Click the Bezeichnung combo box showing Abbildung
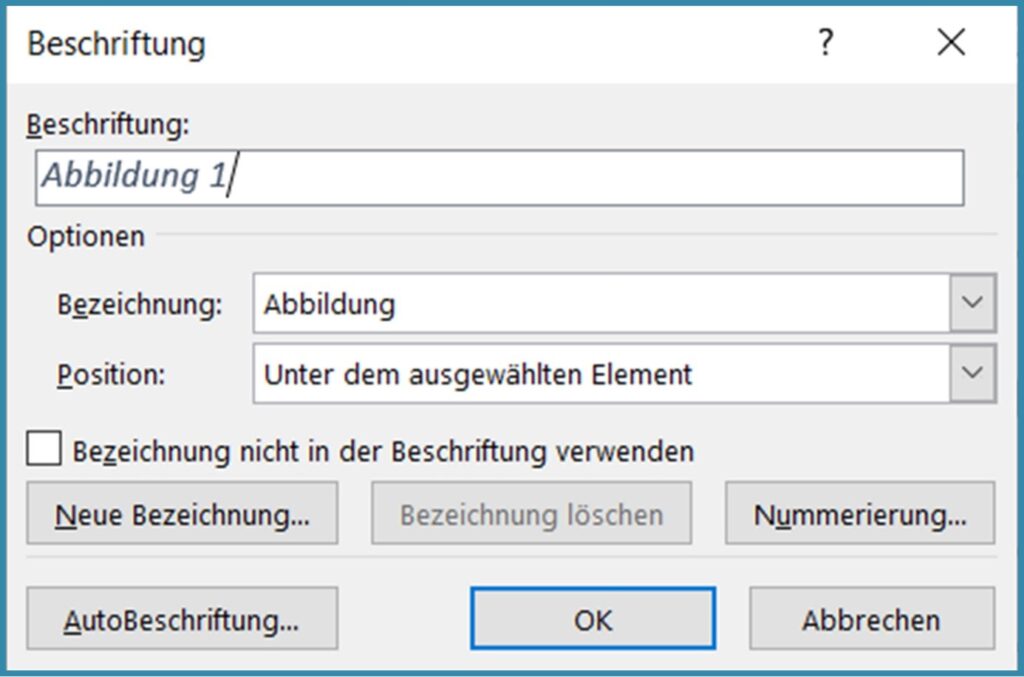1024x677 pixels. point(602,304)
